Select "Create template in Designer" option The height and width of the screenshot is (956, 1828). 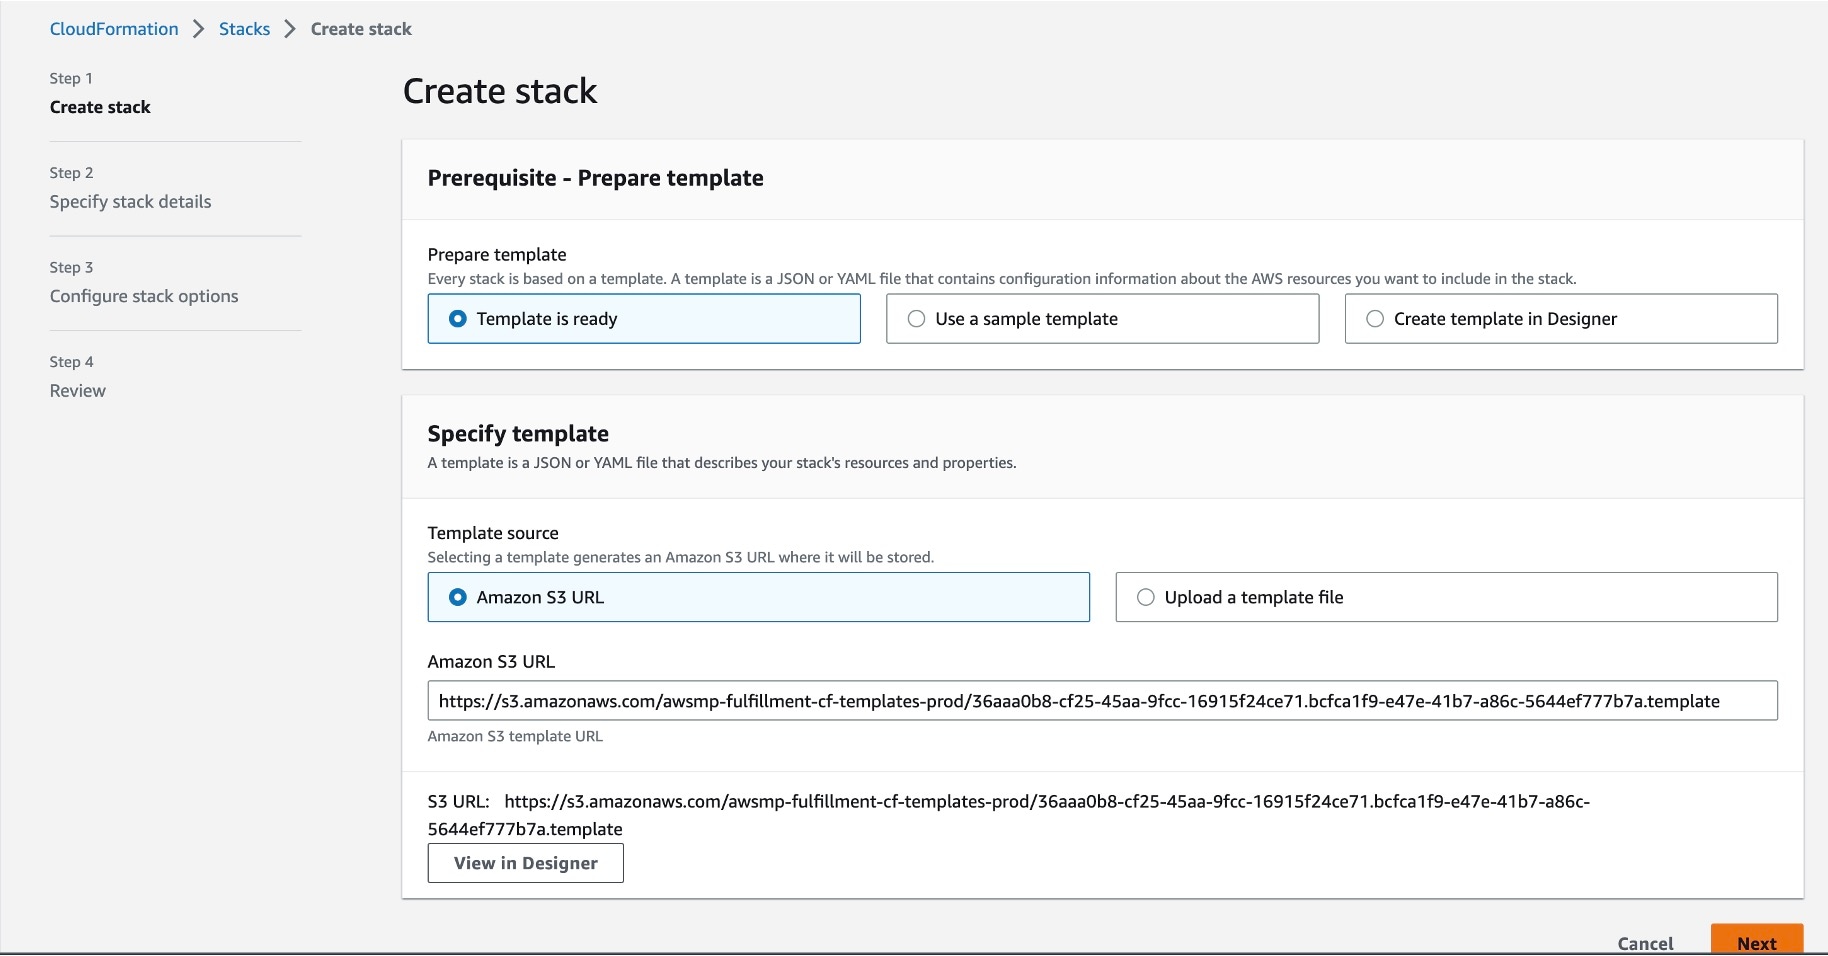click(x=1375, y=319)
